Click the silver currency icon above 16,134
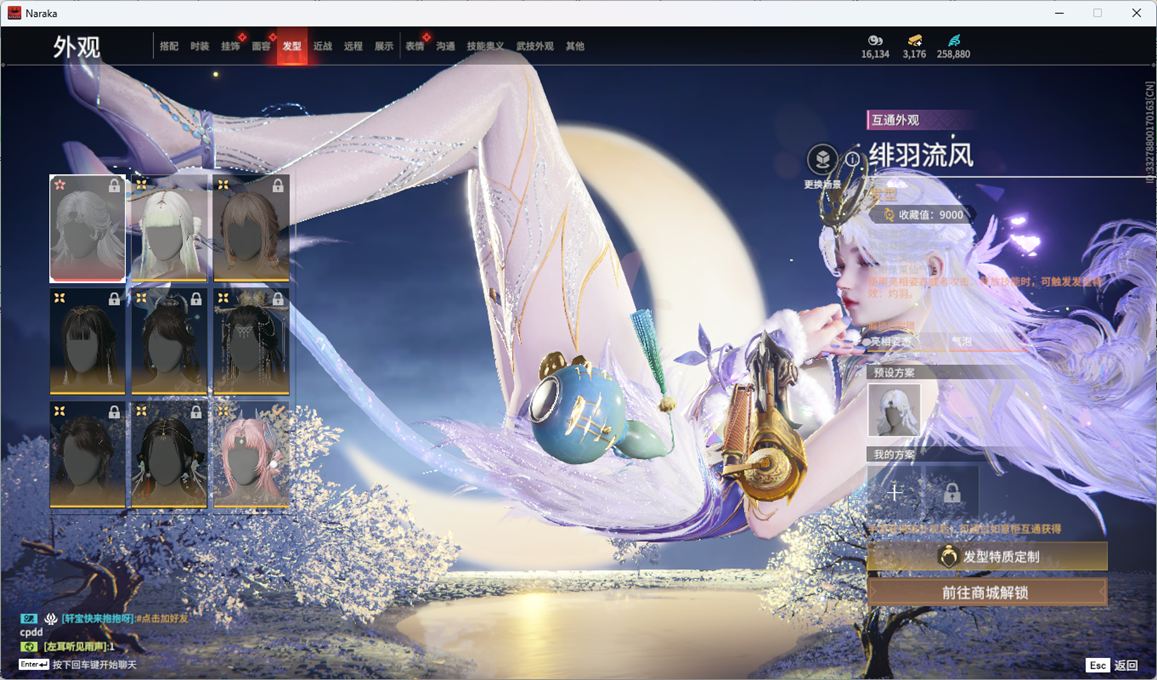 [875, 40]
